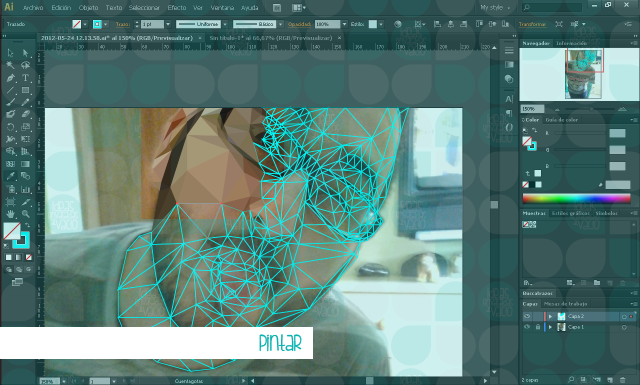Switch to the Mesas de trabajo tab
This screenshot has height=385, width=640.
(x=565, y=304)
